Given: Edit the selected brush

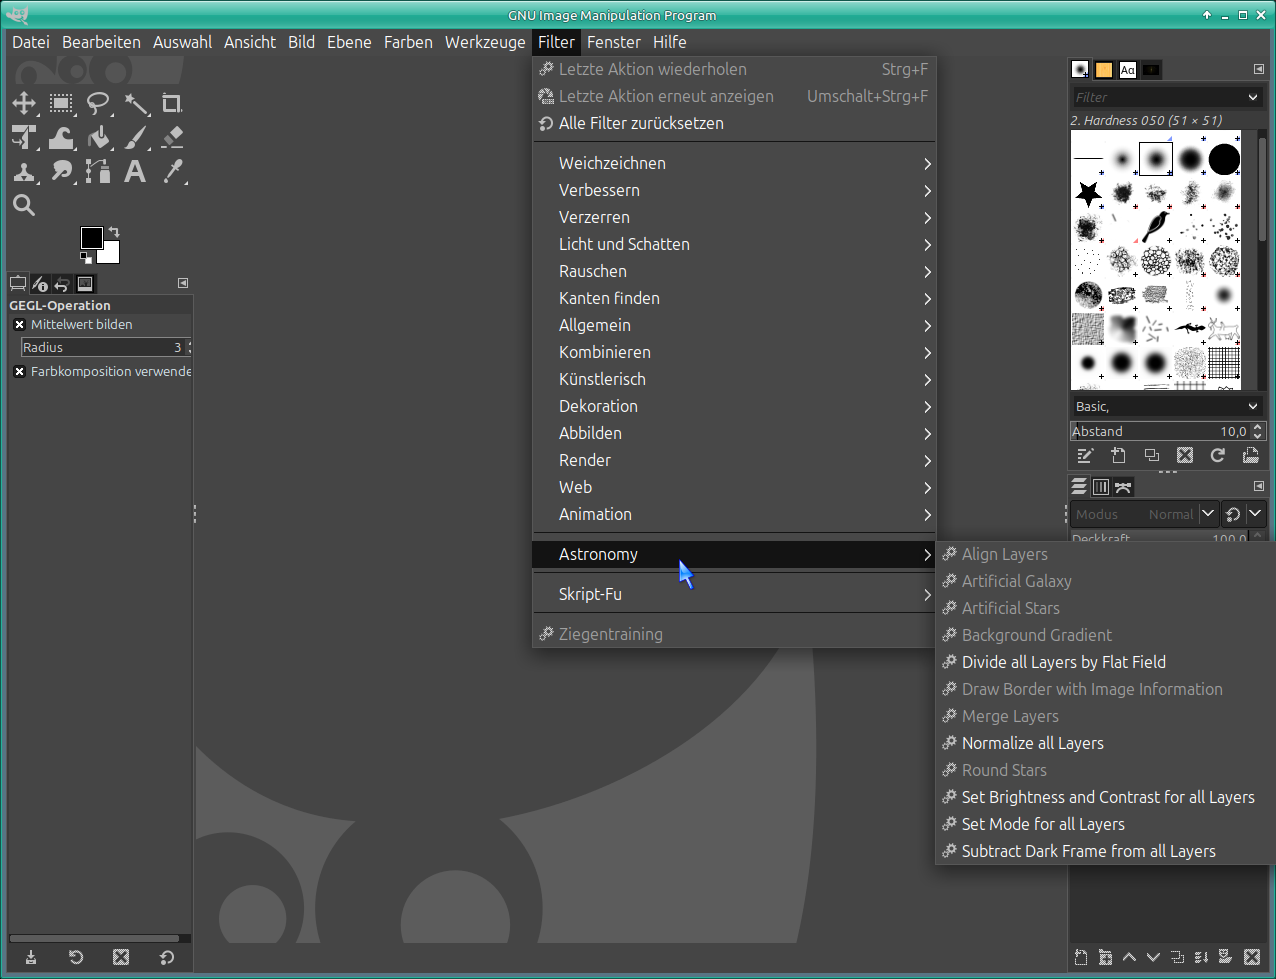Looking at the screenshot, I should click(1086, 456).
